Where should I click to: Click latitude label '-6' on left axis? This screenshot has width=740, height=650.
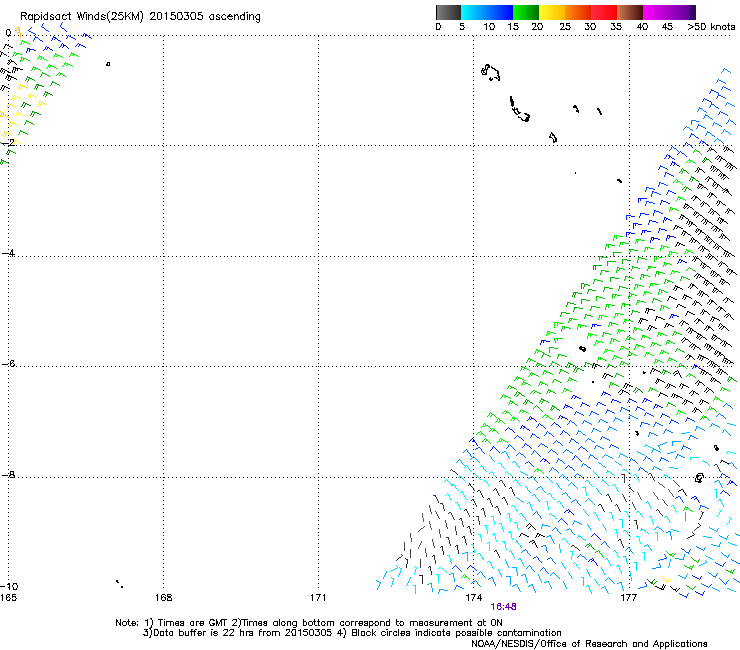[8, 363]
